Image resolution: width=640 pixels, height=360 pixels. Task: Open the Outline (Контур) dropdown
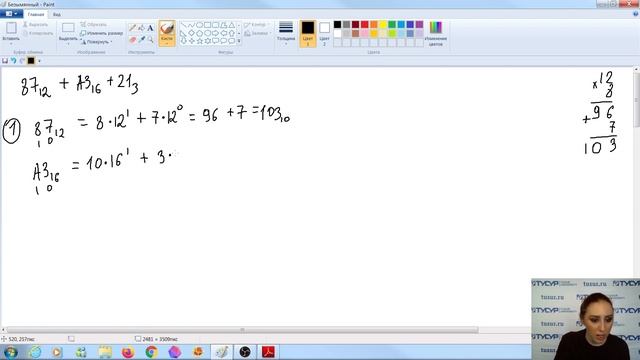[x=257, y=25]
